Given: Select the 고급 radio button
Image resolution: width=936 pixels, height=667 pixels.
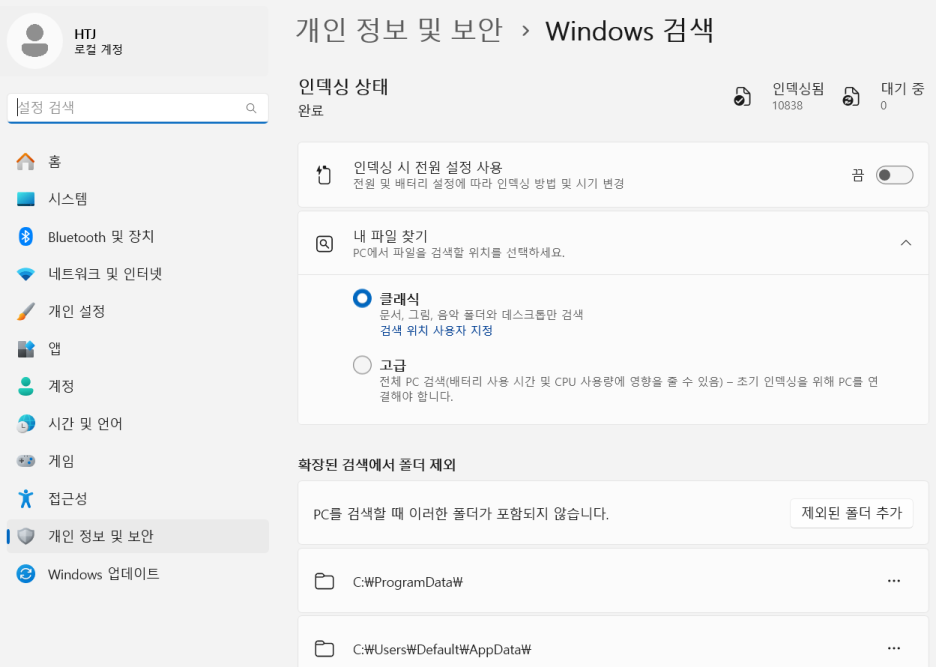Looking at the screenshot, I should (362, 365).
